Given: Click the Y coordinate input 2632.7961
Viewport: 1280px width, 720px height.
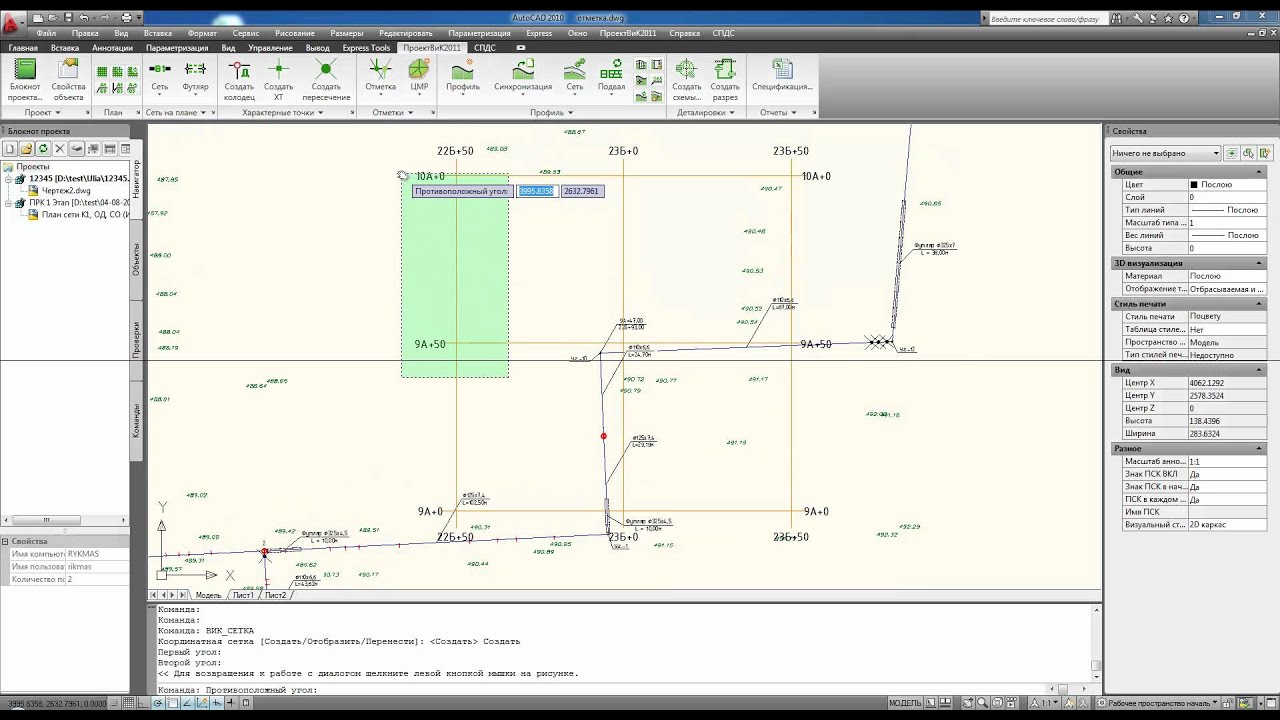Looking at the screenshot, I should [x=582, y=191].
